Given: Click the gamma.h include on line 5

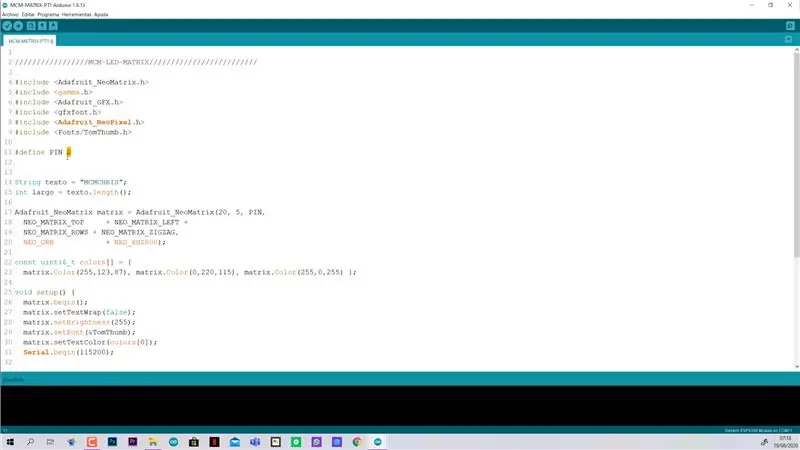Looking at the screenshot, I should coord(73,92).
